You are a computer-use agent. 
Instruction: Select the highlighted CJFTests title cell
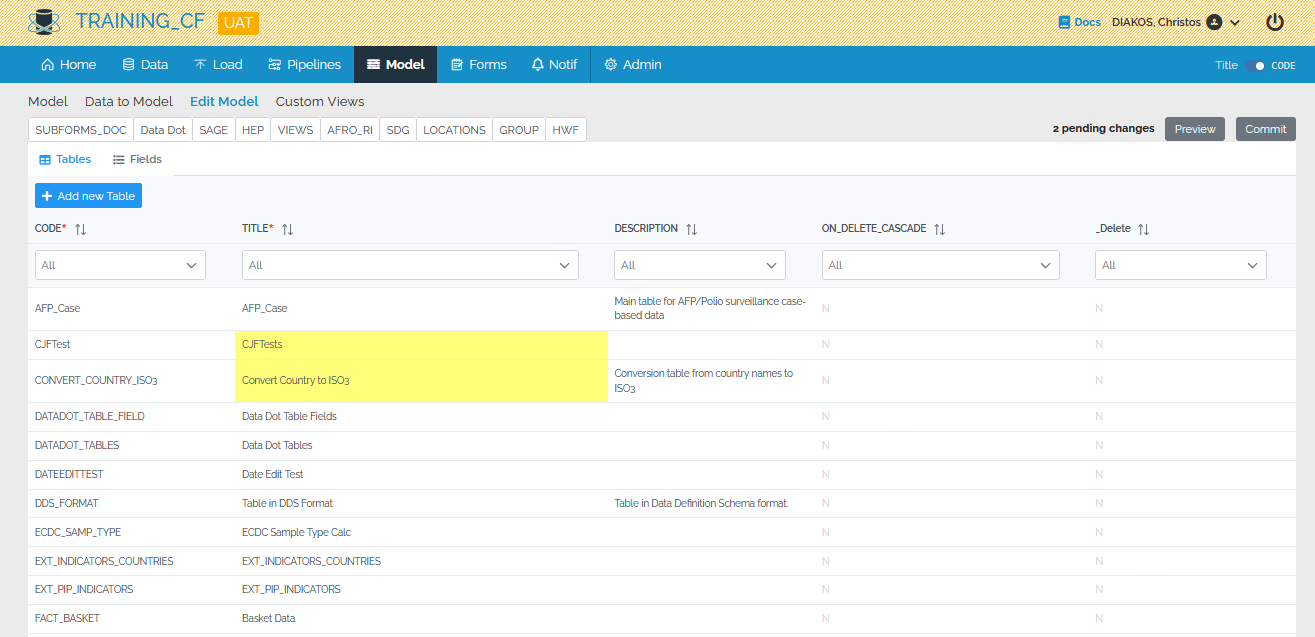tap(421, 345)
